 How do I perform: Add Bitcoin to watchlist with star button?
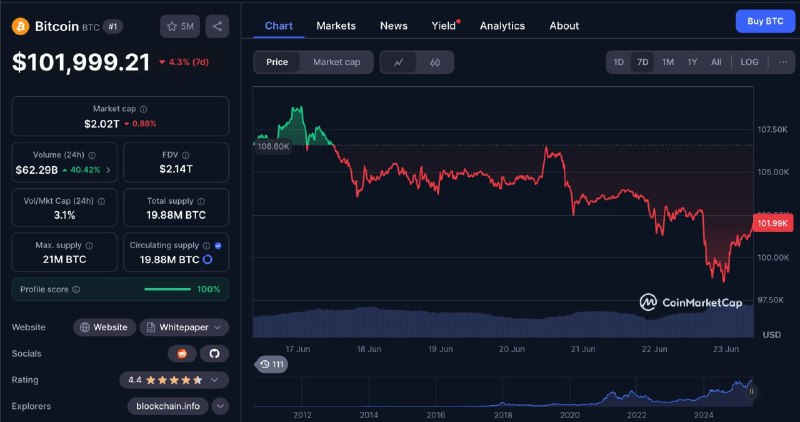pyautogui.click(x=180, y=27)
